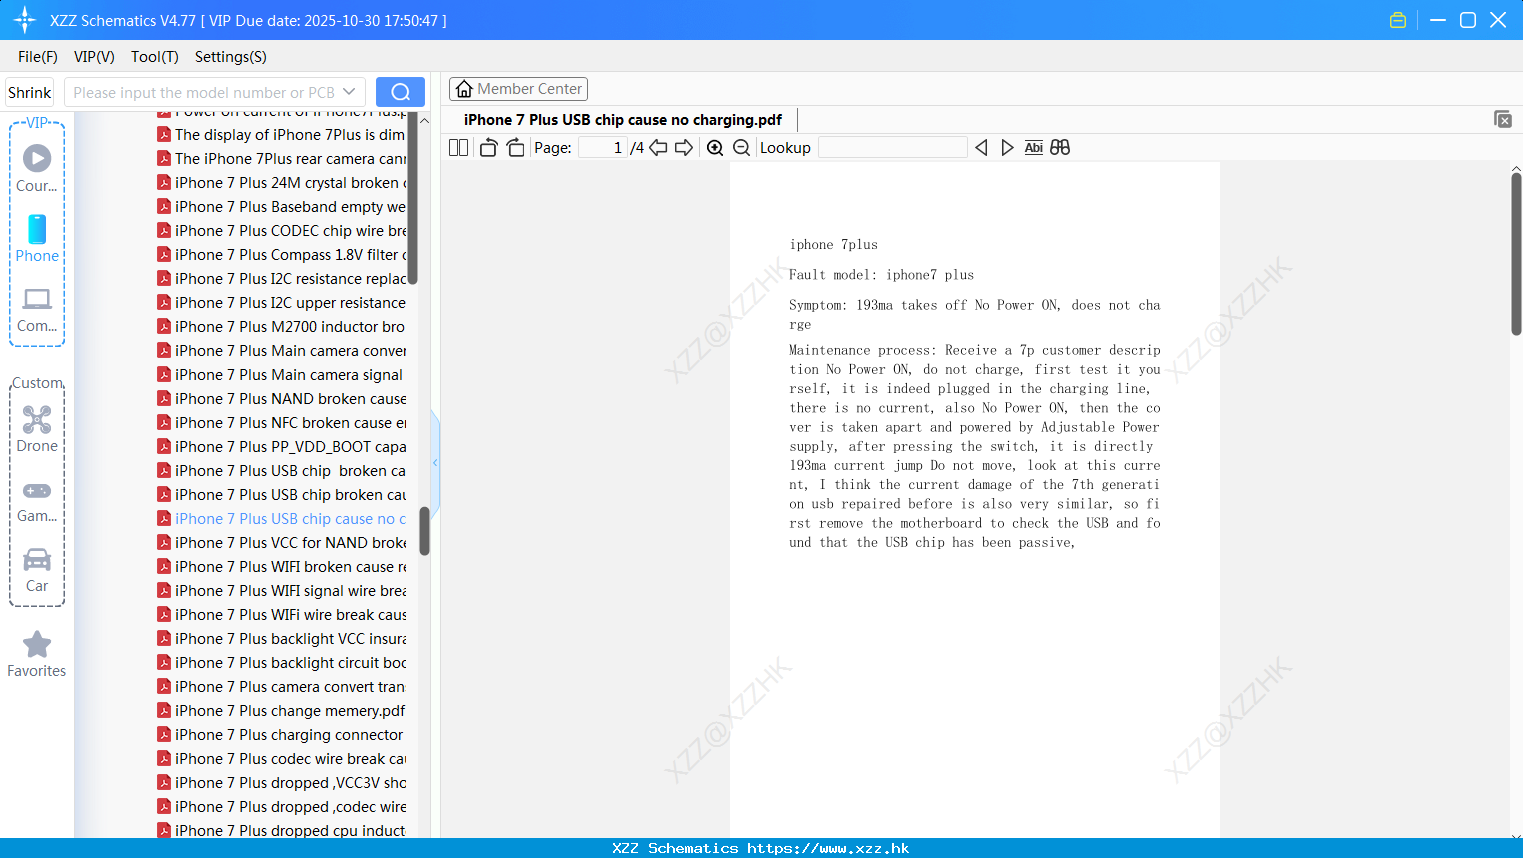Open the model number dropdown arrow
1523x858 pixels.
click(349, 92)
